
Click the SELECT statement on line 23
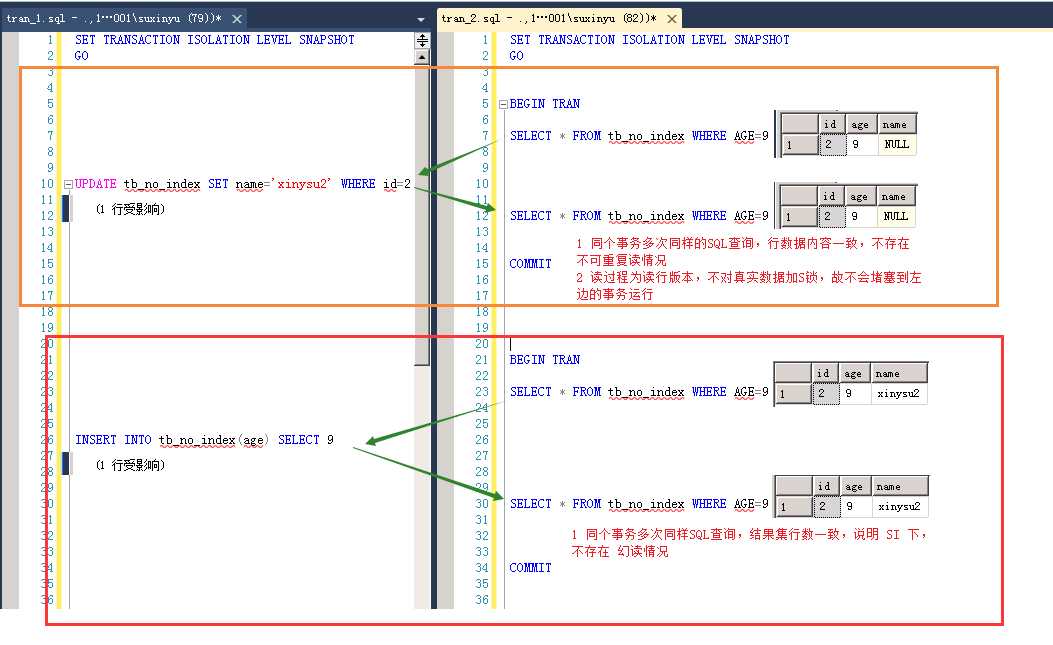[x=639, y=392]
